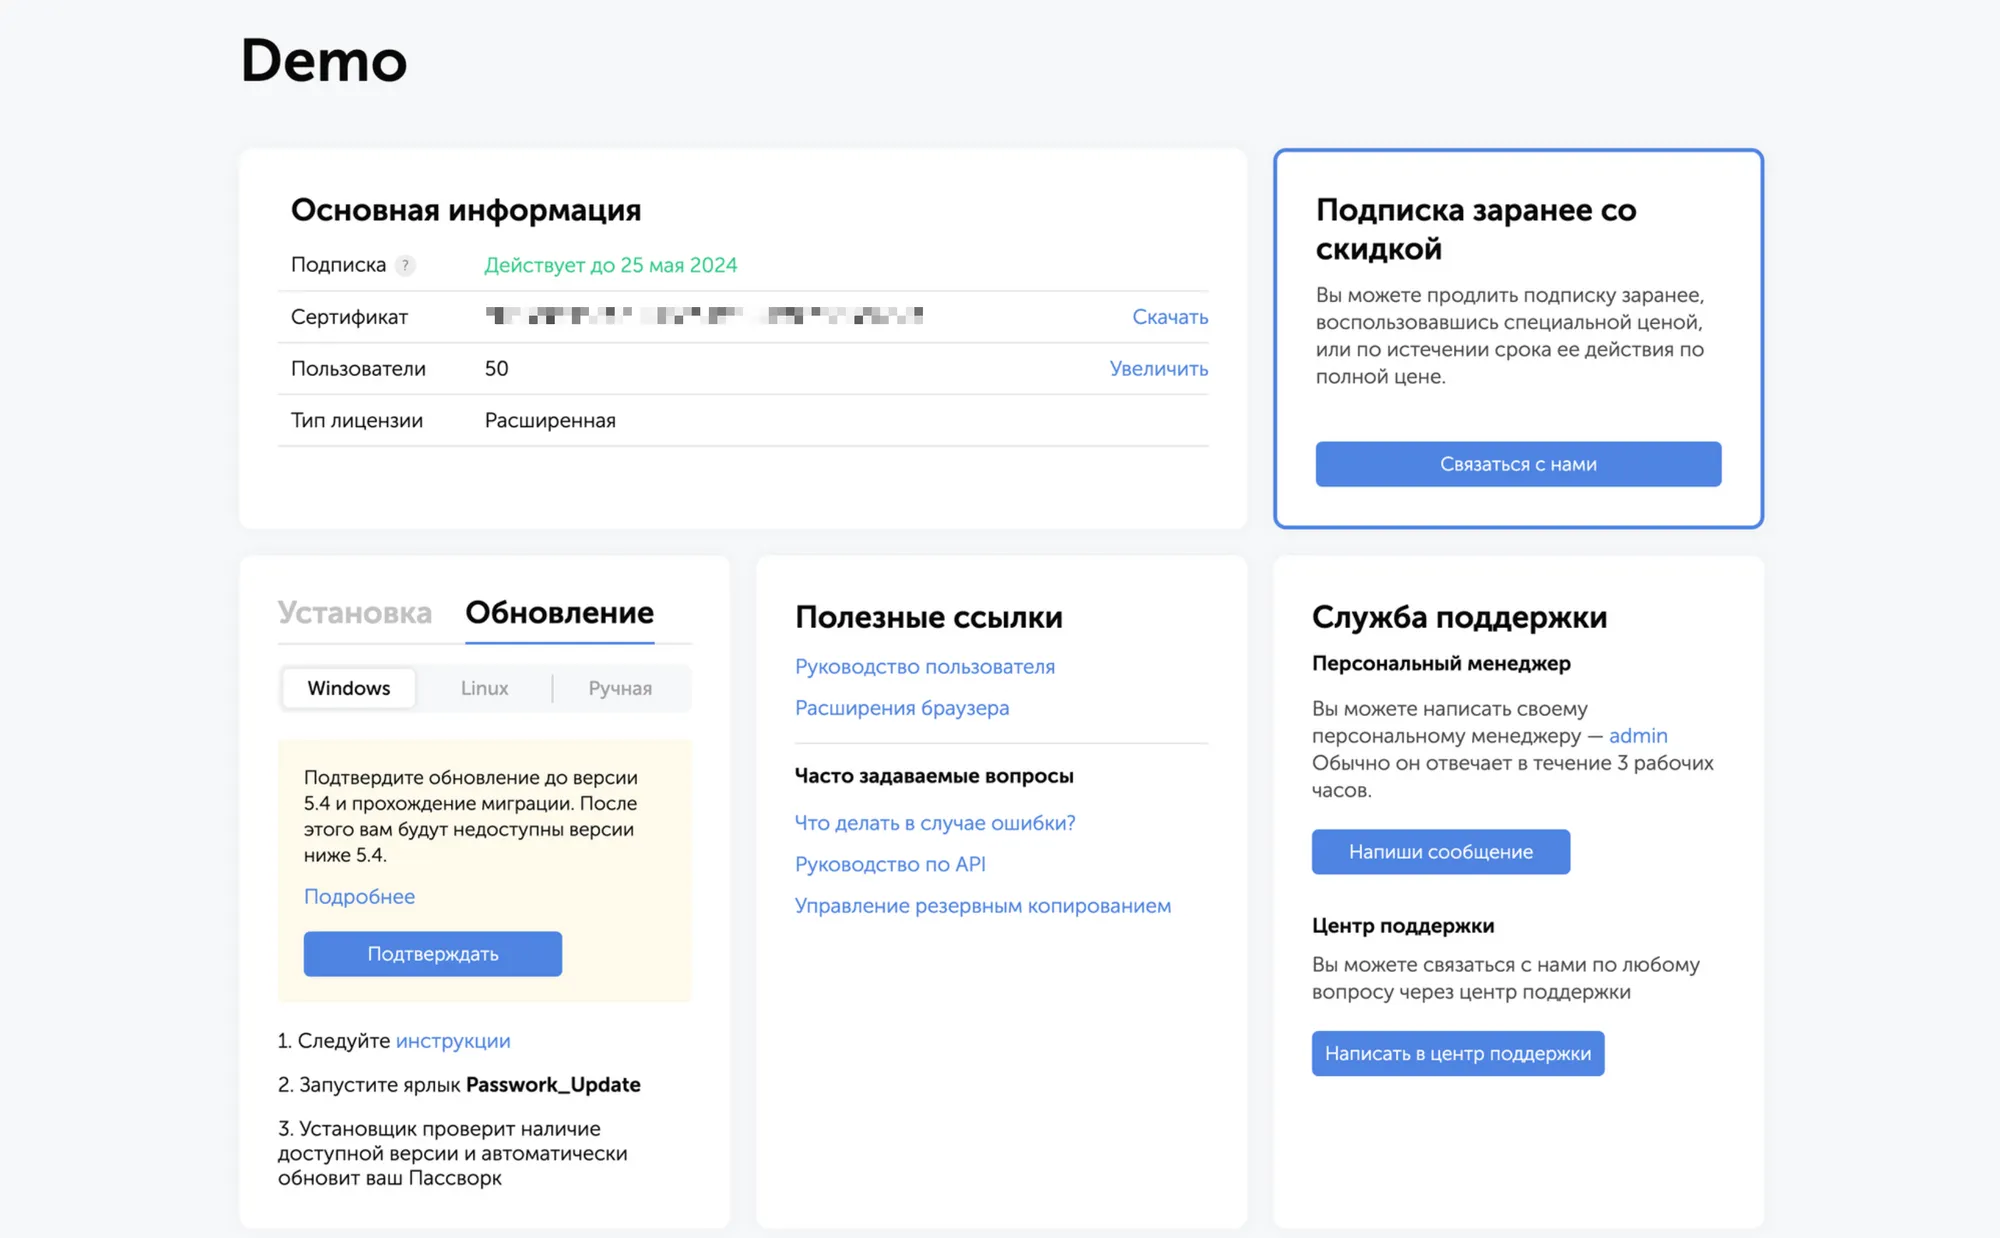The image size is (2000, 1238).
Task: Confirm update with Подтверждать button
Action: click(x=432, y=954)
